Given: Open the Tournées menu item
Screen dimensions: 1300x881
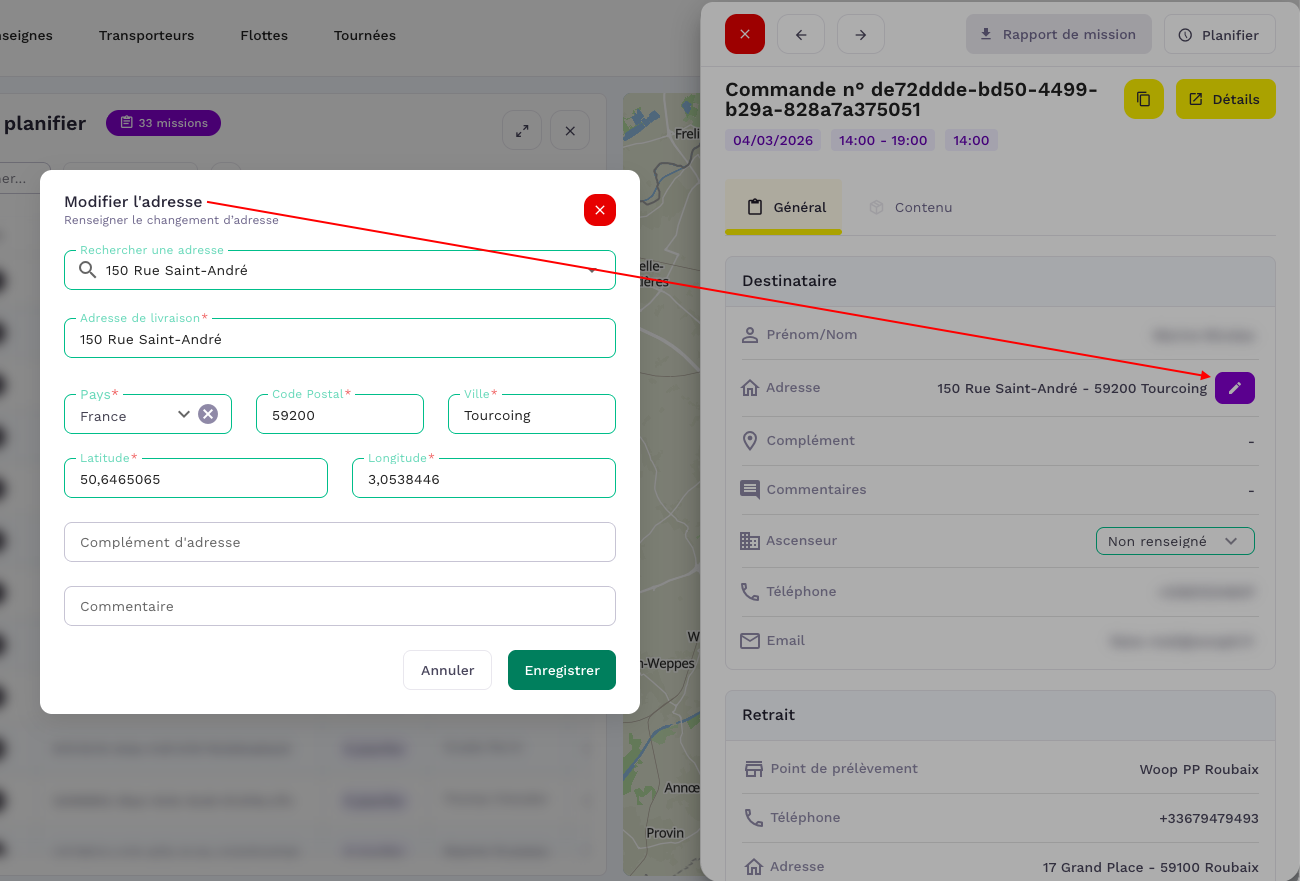Looking at the screenshot, I should point(365,35).
